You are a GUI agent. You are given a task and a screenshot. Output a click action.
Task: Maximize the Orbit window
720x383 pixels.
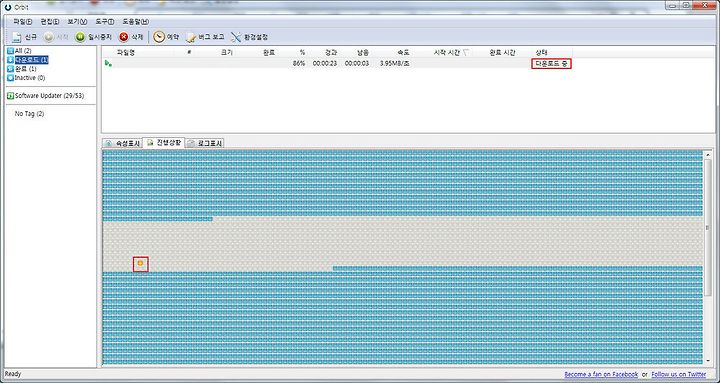(686, 6)
